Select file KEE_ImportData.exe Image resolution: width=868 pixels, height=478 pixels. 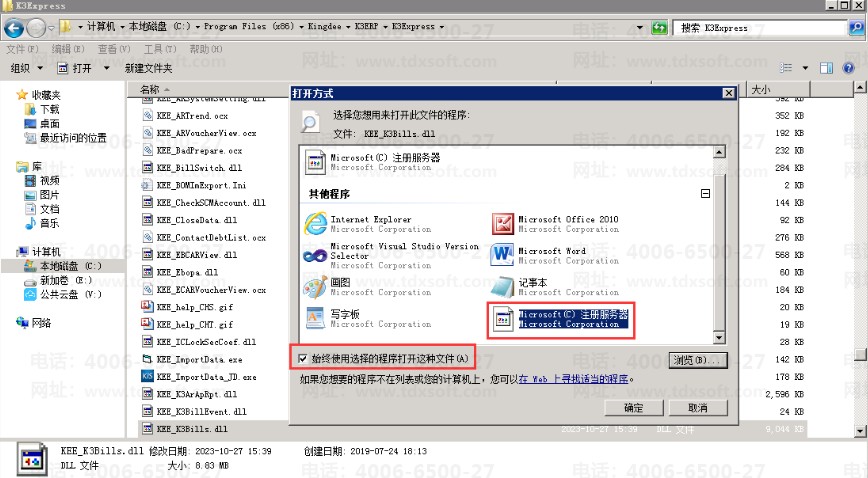(192, 359)
